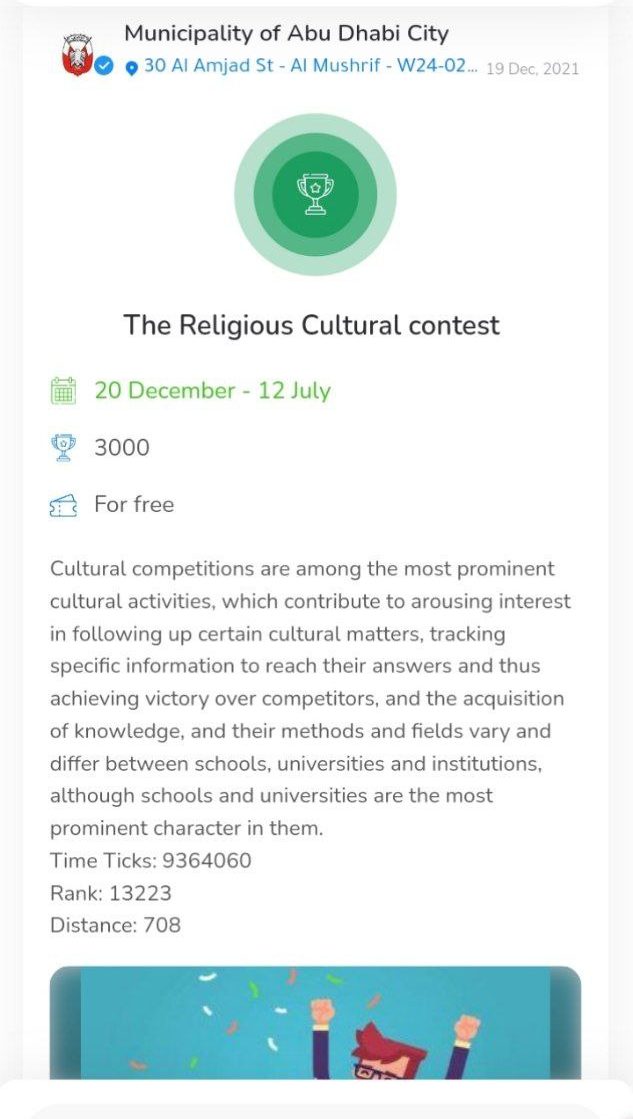Screen dimensions: 633x1119
Task: Select The Religious Cultural contest title
Action: point(311,325)
